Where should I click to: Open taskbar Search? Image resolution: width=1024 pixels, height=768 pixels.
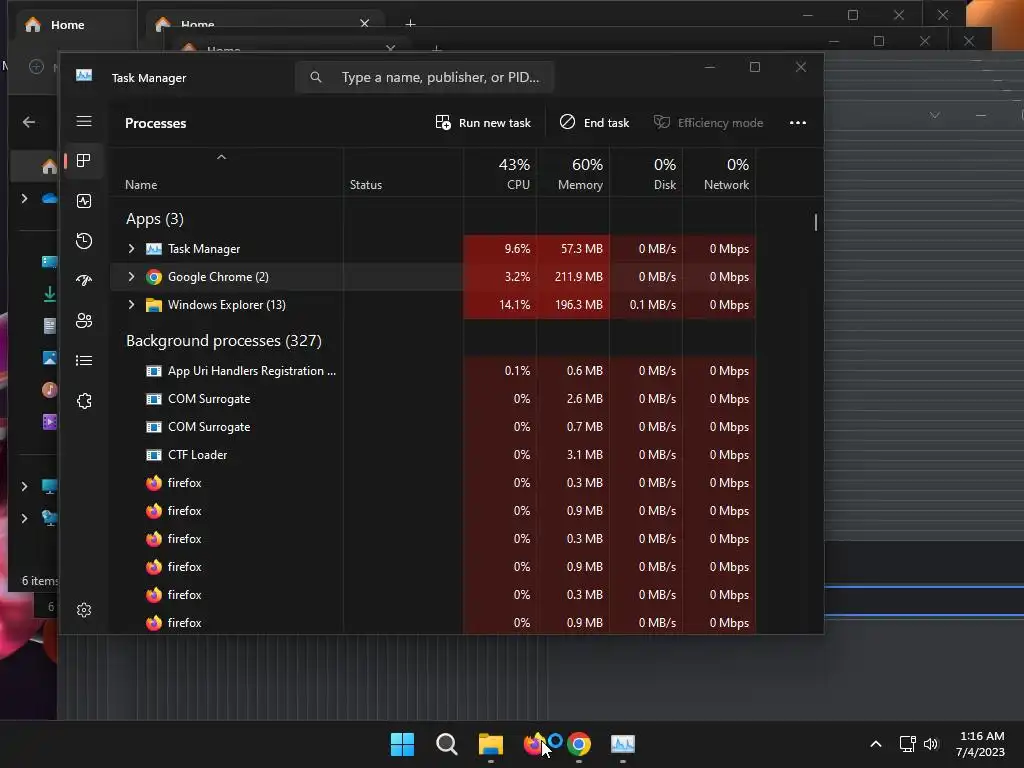(447, 744)
